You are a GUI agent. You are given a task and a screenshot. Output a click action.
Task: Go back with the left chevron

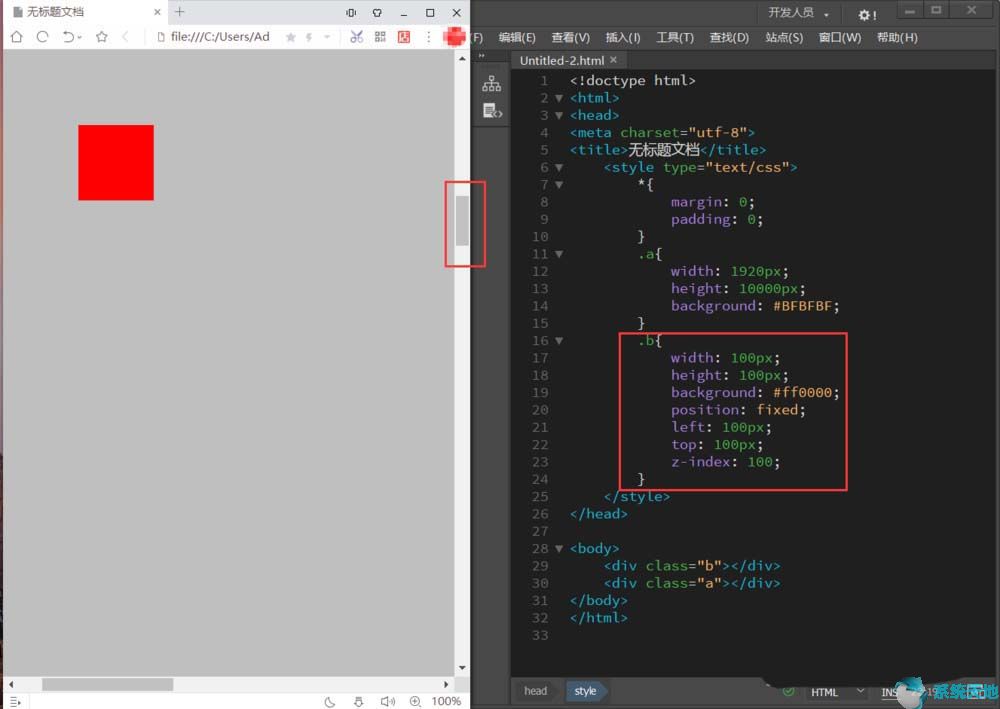[x=125, y=37]
